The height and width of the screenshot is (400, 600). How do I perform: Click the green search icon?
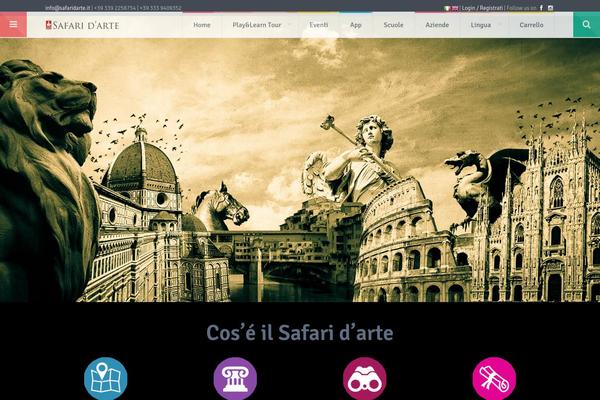(586, 24)
